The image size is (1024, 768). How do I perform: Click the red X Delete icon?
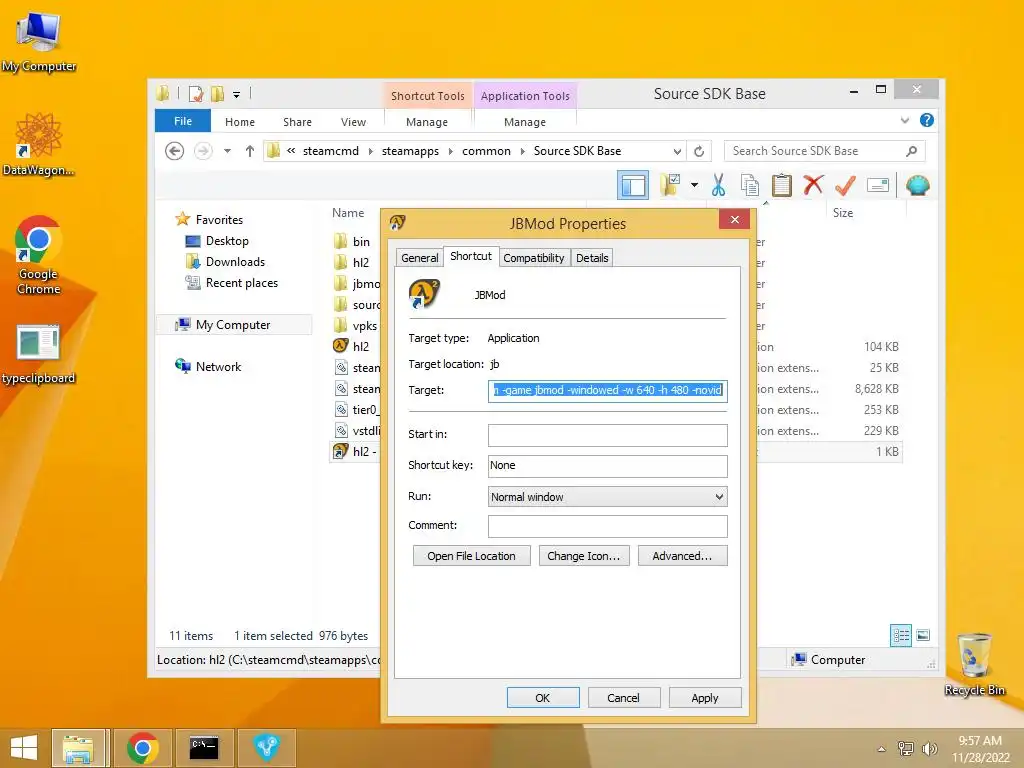813,185
